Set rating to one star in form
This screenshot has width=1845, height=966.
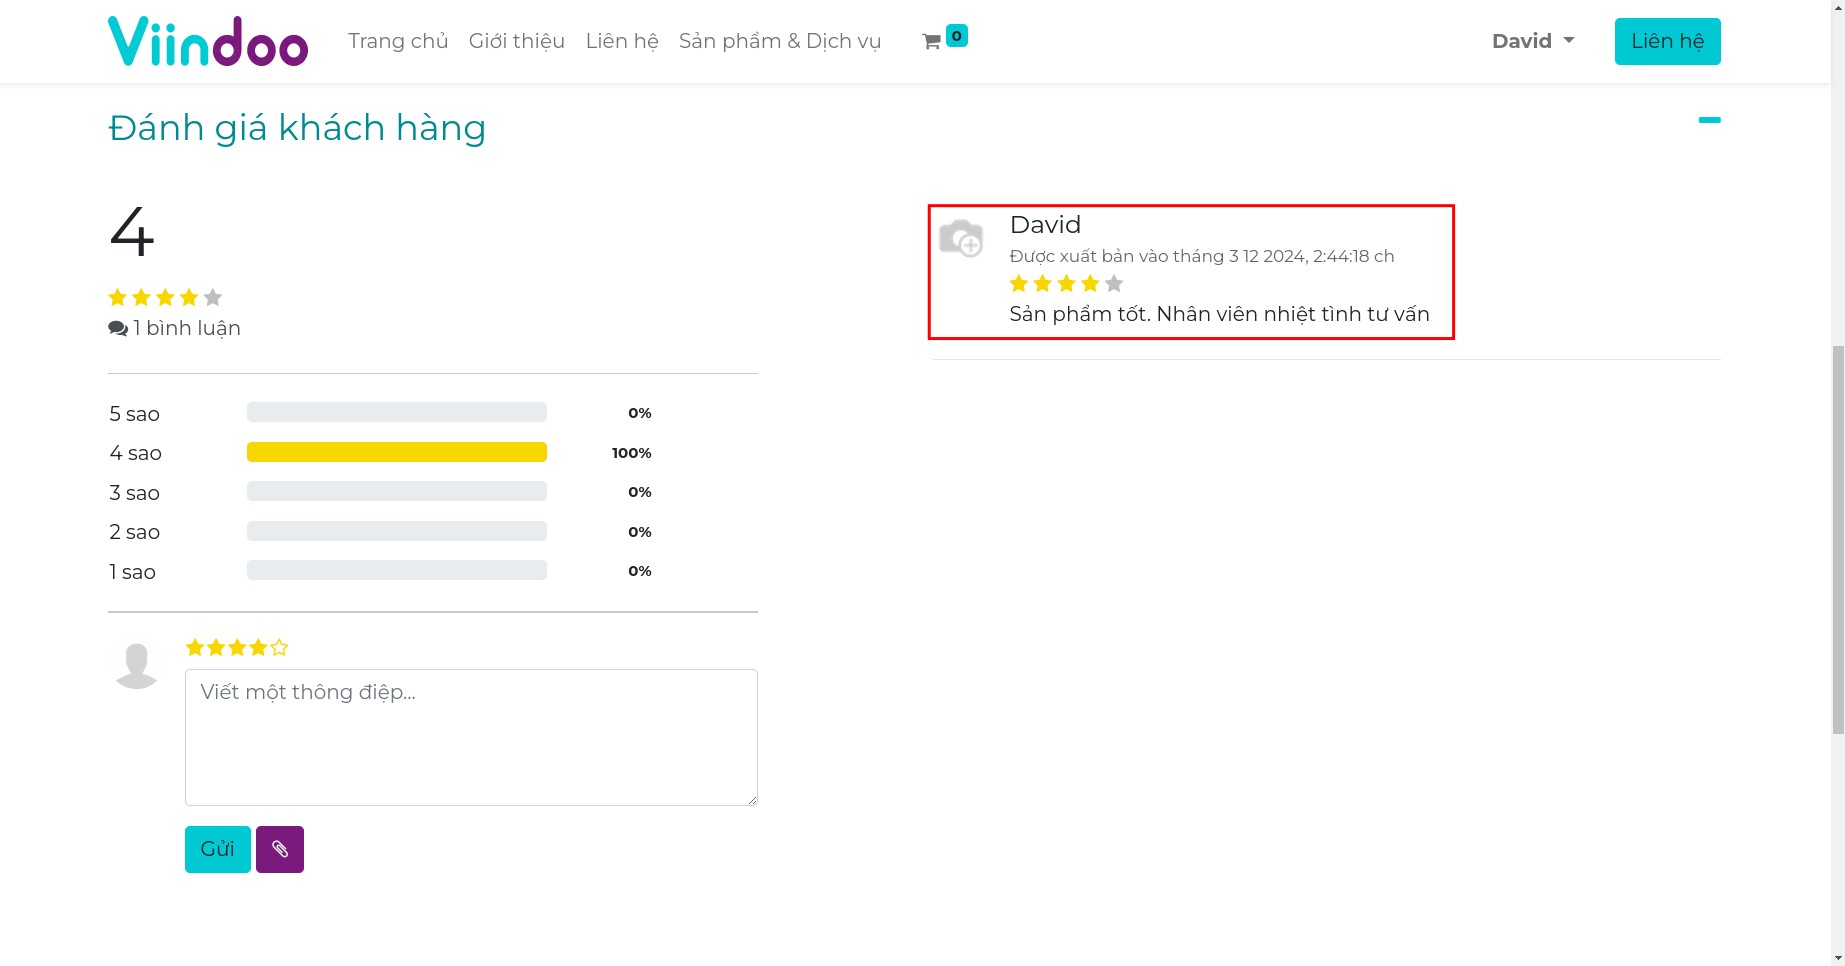(195, 648)
